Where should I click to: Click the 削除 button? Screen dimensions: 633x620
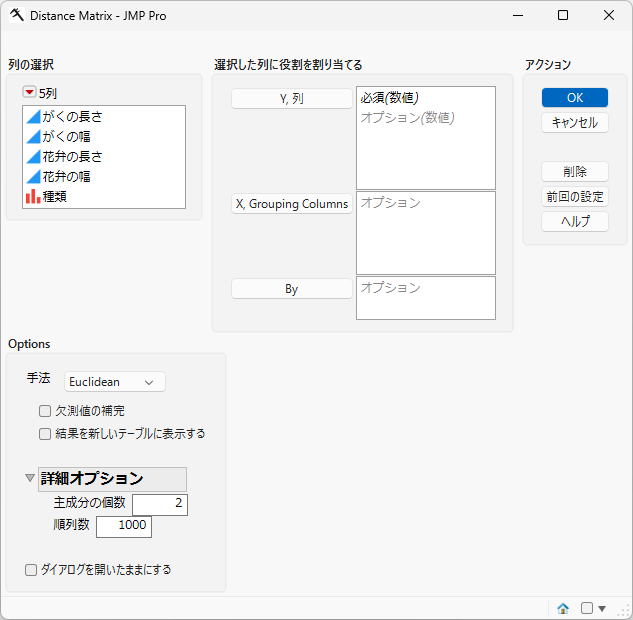pyautogui.click(x=575, y=172)
